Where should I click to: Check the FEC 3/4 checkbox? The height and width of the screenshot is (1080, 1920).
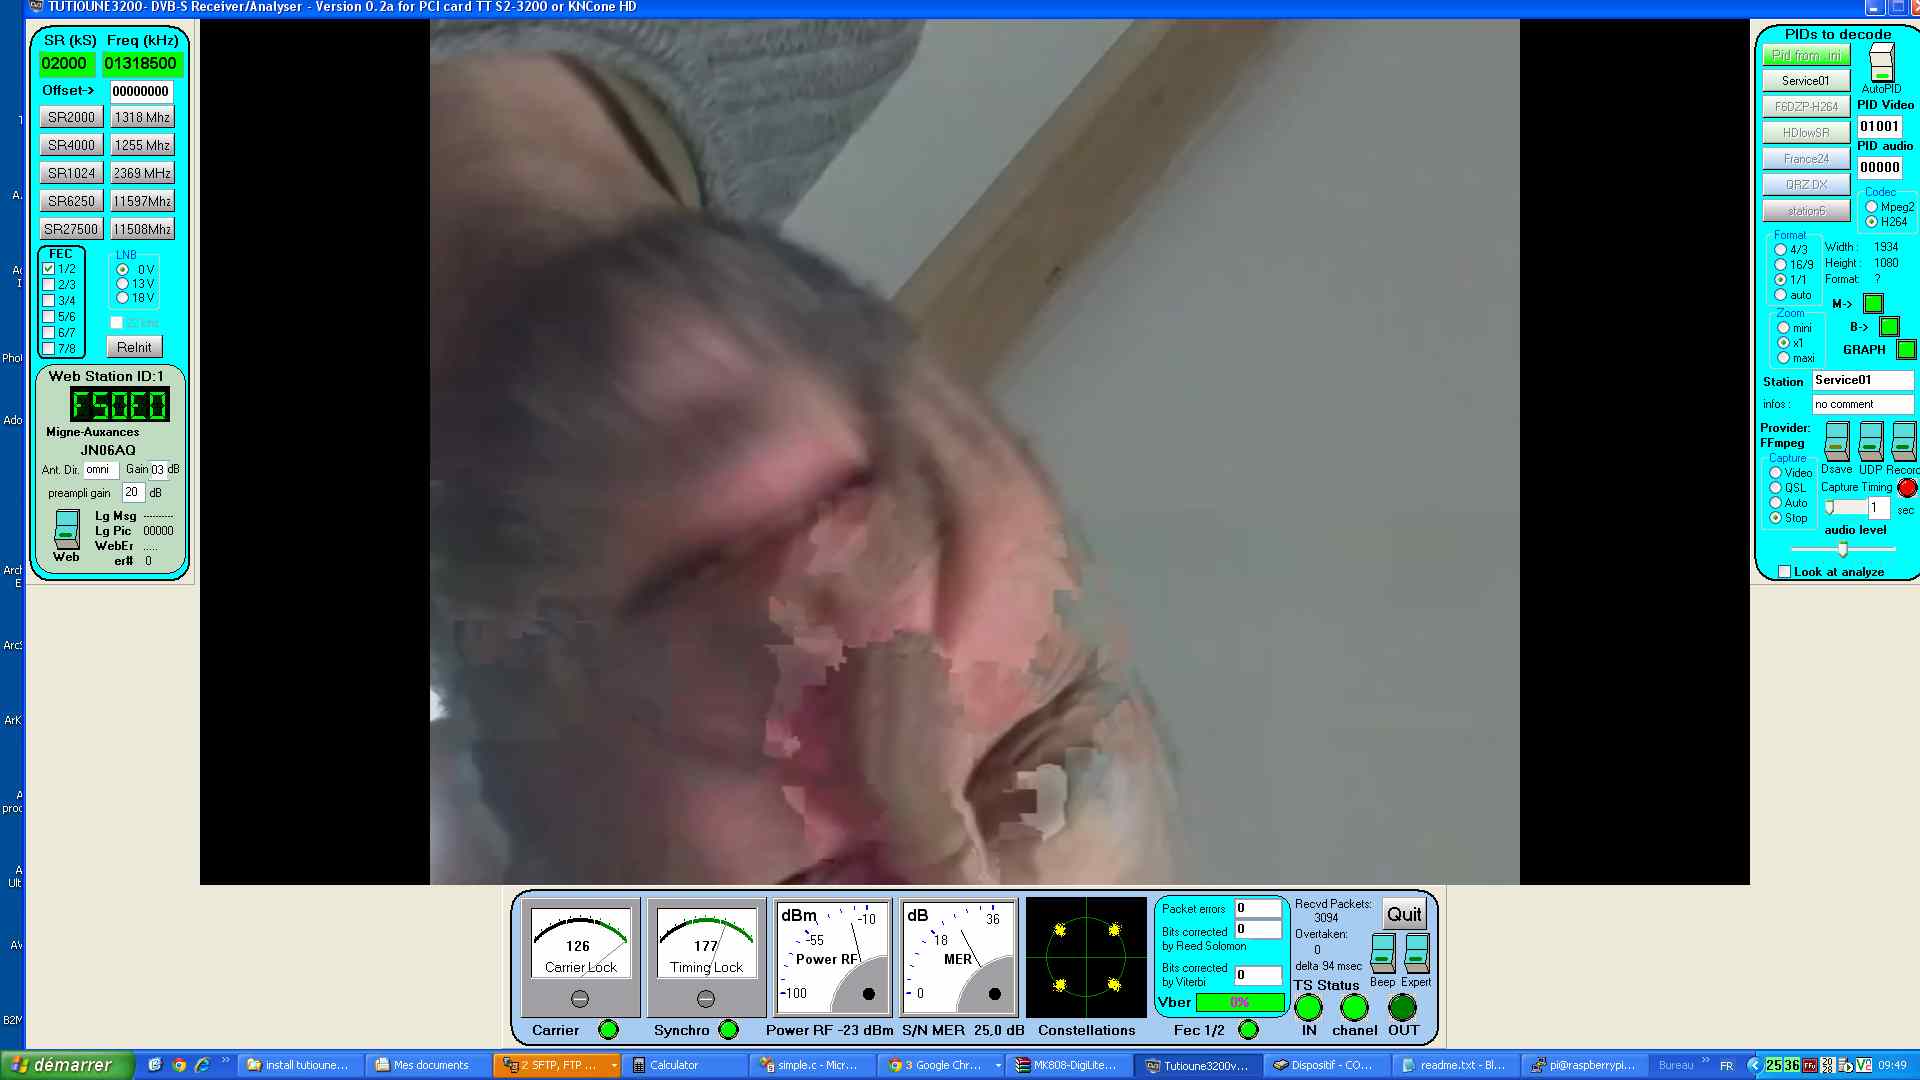(x=49, y=301)
